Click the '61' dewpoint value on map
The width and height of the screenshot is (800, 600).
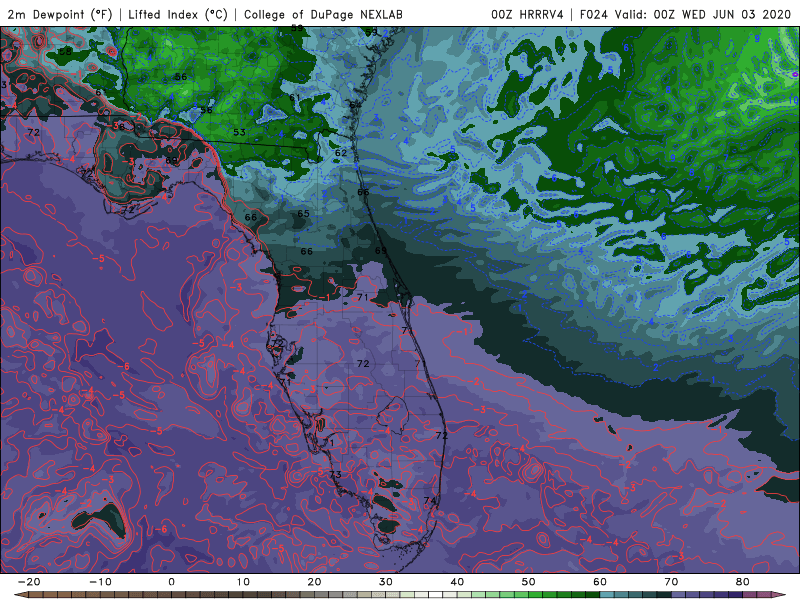(294, 97)
